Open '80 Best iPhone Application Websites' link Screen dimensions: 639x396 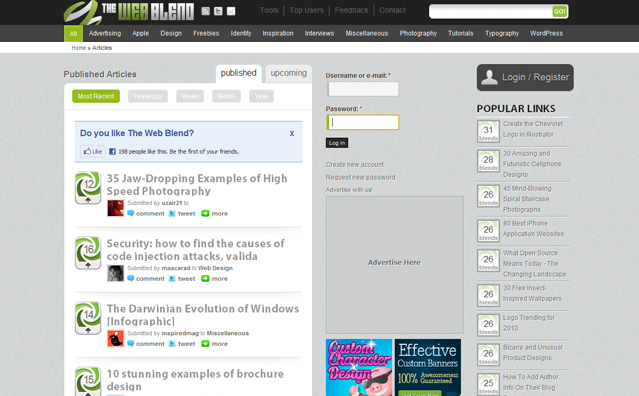point(533,229)
